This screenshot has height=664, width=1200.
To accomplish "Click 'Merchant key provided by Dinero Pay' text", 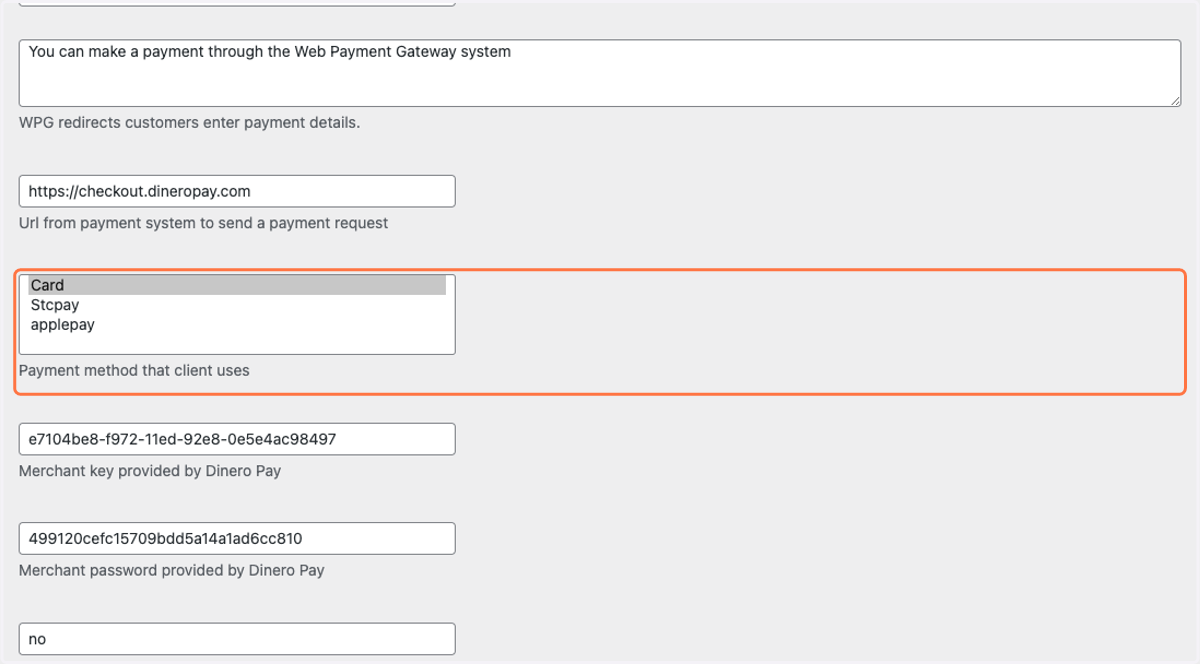I will coord(150,470).
